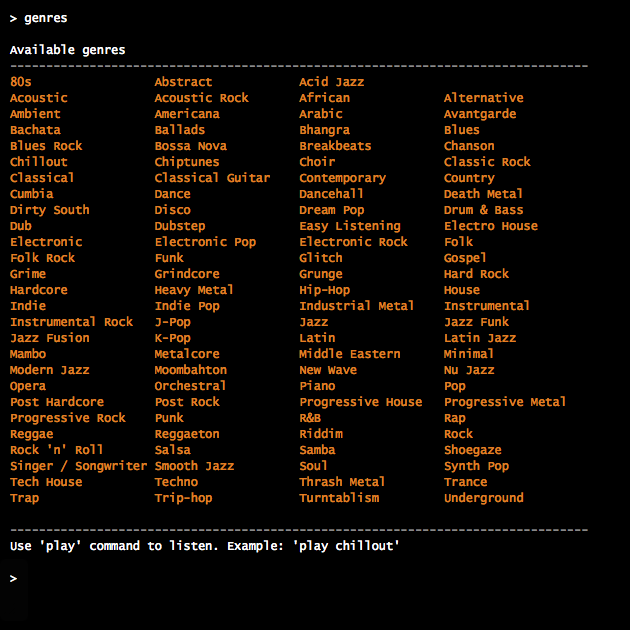The image size is (630, 630).
Task: Click 'Cumbia' in the genre list
Action: tap(31, 194)
